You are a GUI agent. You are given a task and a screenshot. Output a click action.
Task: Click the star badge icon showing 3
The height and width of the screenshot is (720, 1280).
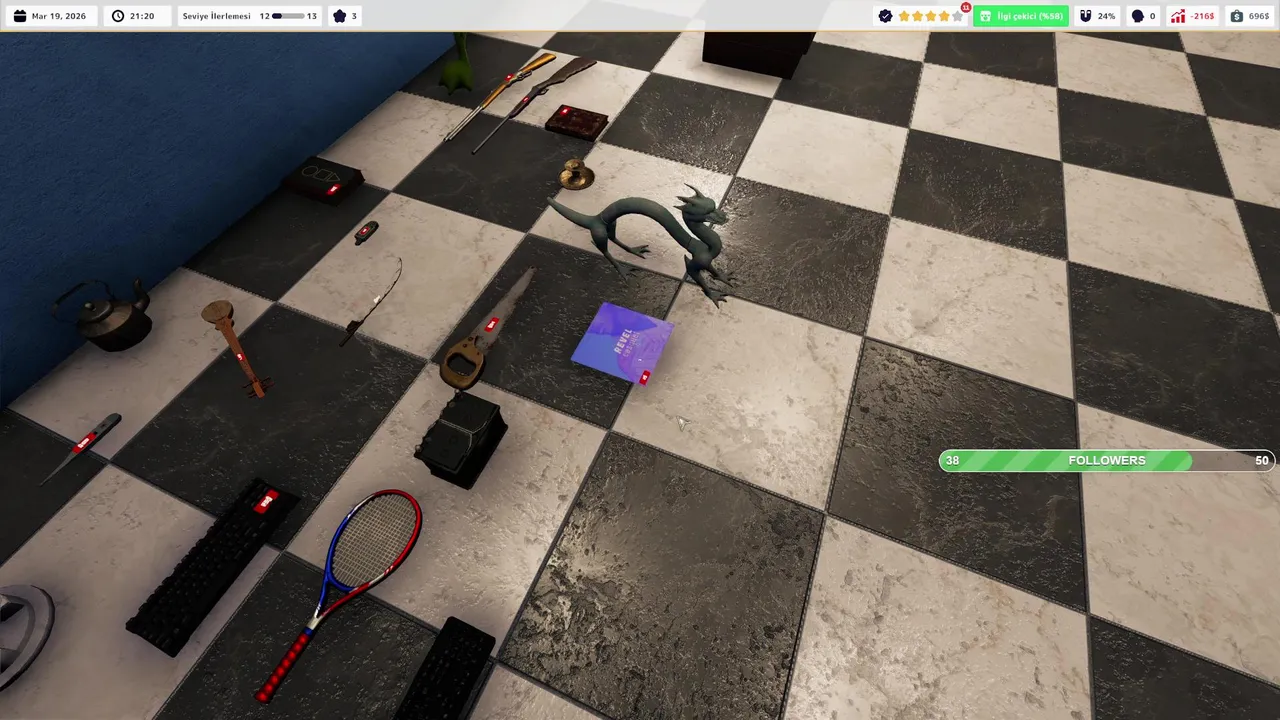(339, 16)
